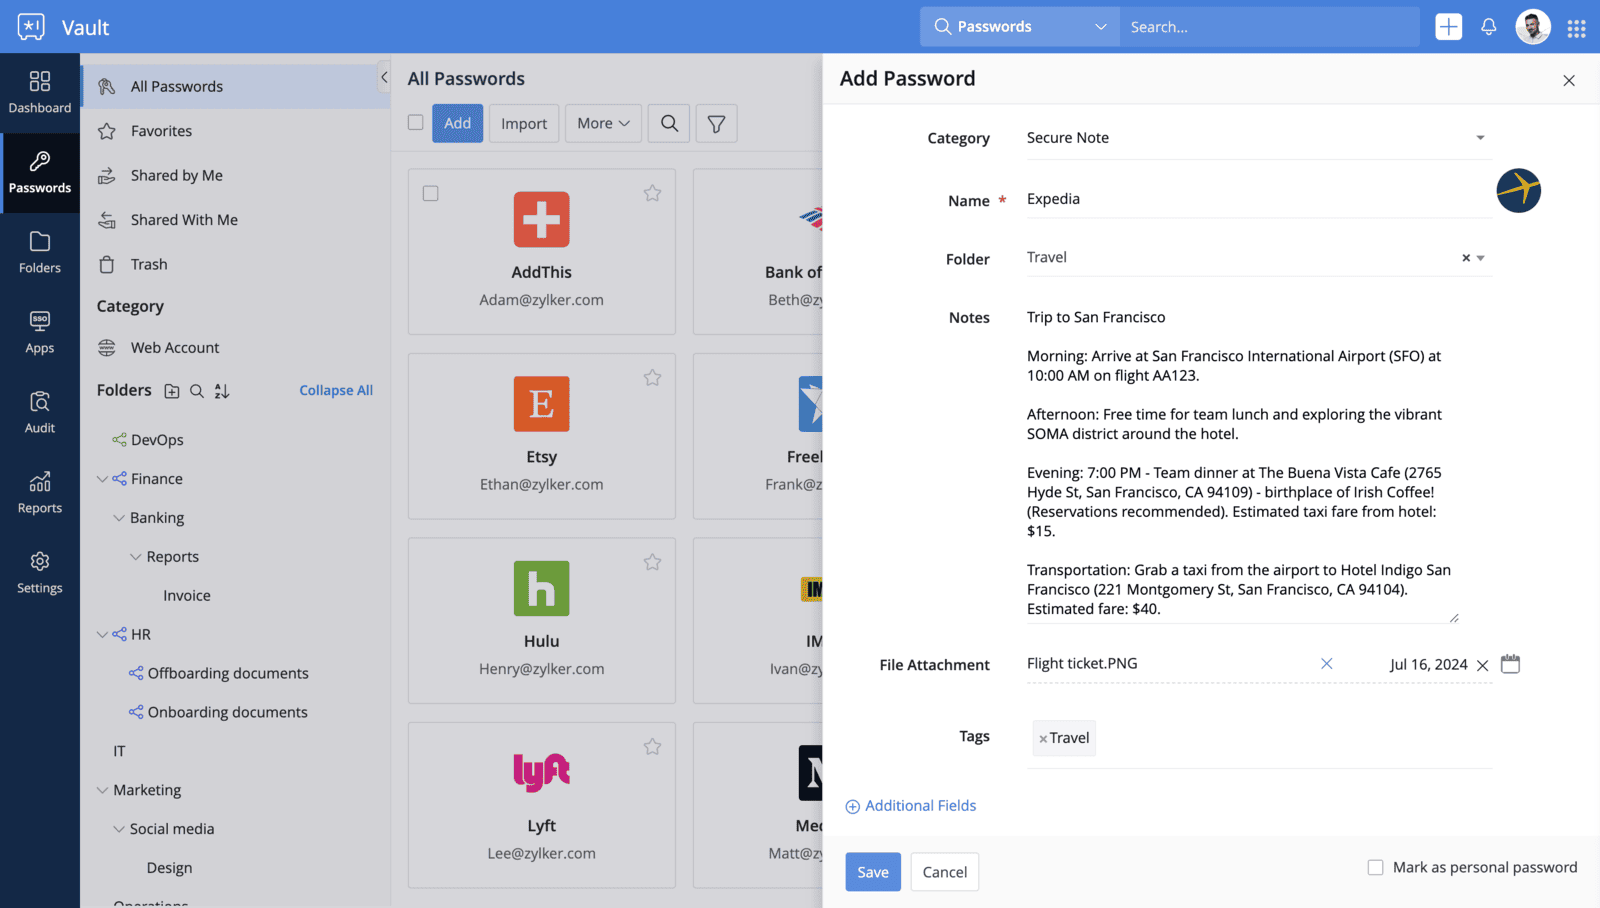Select All Passwords in the list
Image resolution: width=1600 pixels, height=908 pixels.
tap(235, 87)
